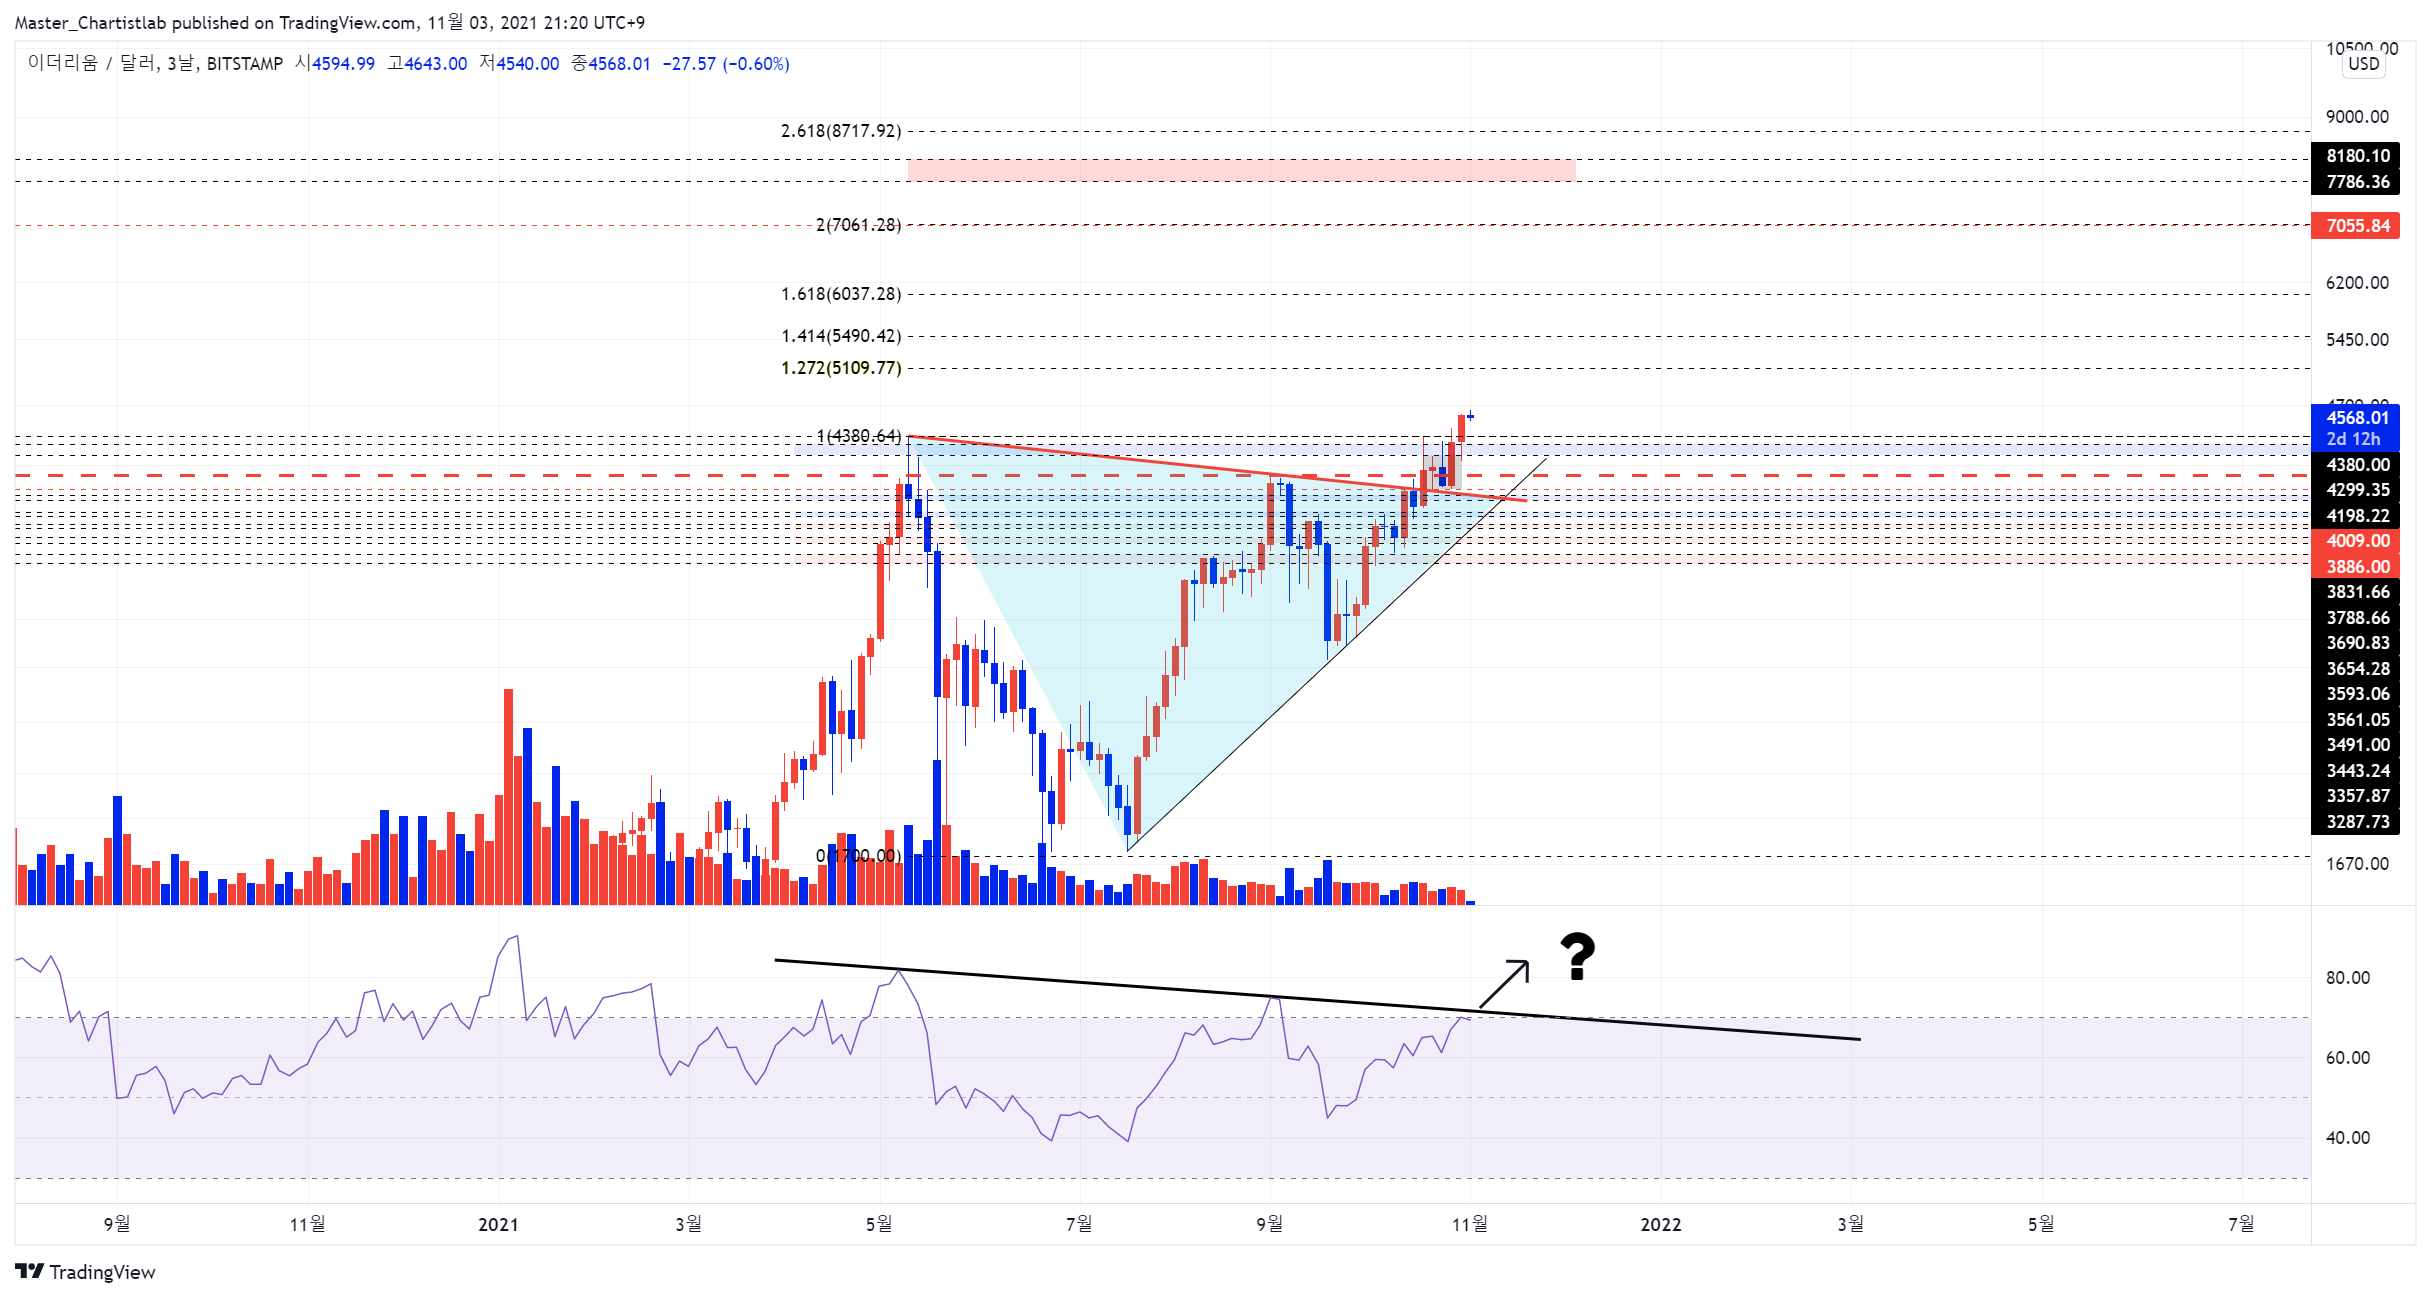This screenshot has width=2431, height=1298.
Task: Click the 7786.36 price label
Action: [x=2356, y=182]
